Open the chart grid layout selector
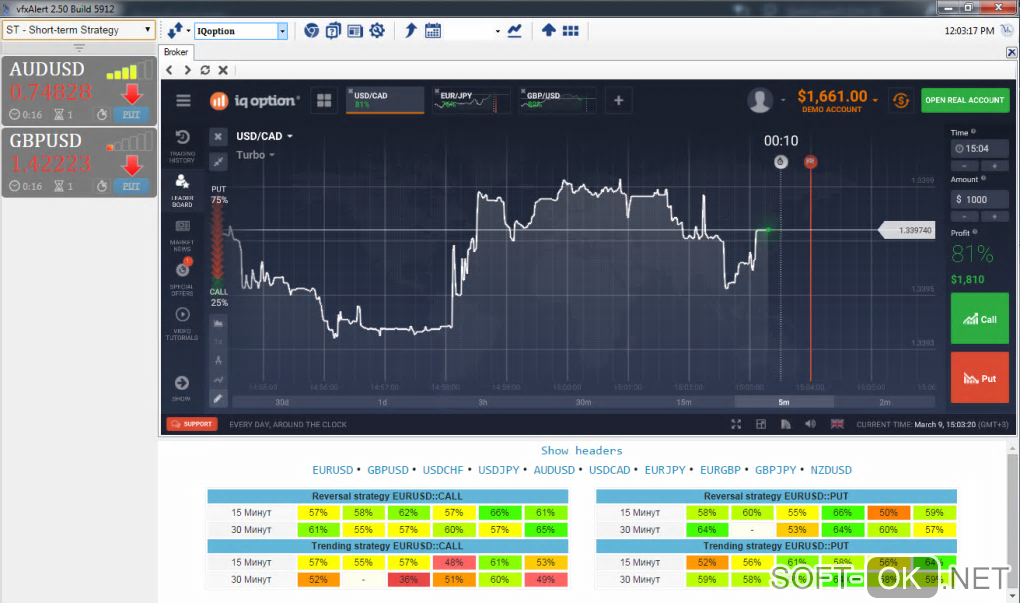1020x603 pixels. click(324, 100)
